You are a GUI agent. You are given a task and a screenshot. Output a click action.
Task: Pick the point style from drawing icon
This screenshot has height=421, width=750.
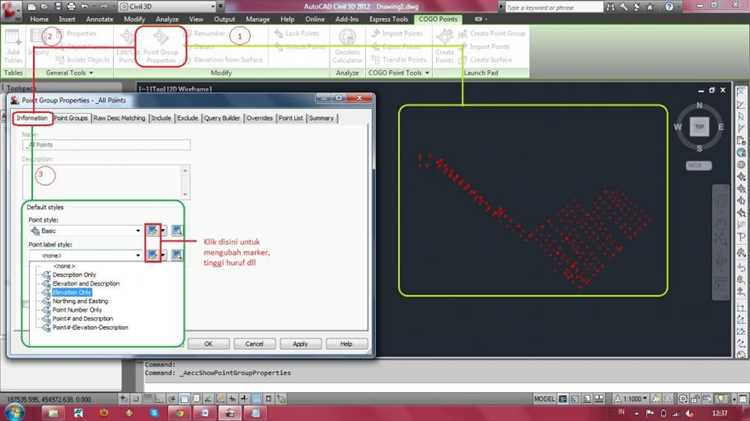click(176, 231)
